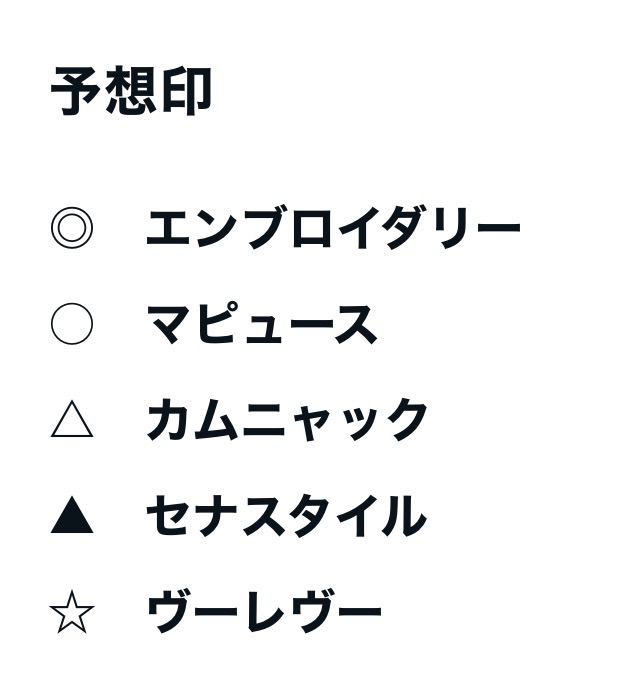
Task: Tap the symbol beside カムニャック
Action: (x=72, y=421)
